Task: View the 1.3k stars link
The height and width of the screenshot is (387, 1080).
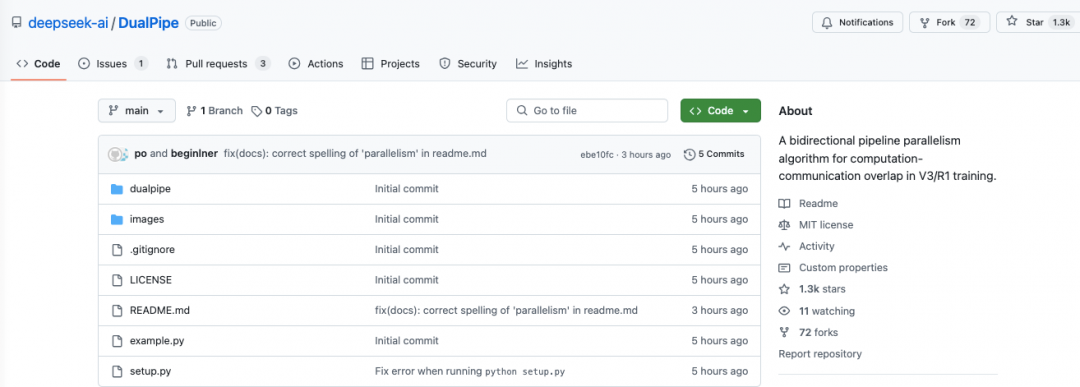Action: (x=822, y=289)
